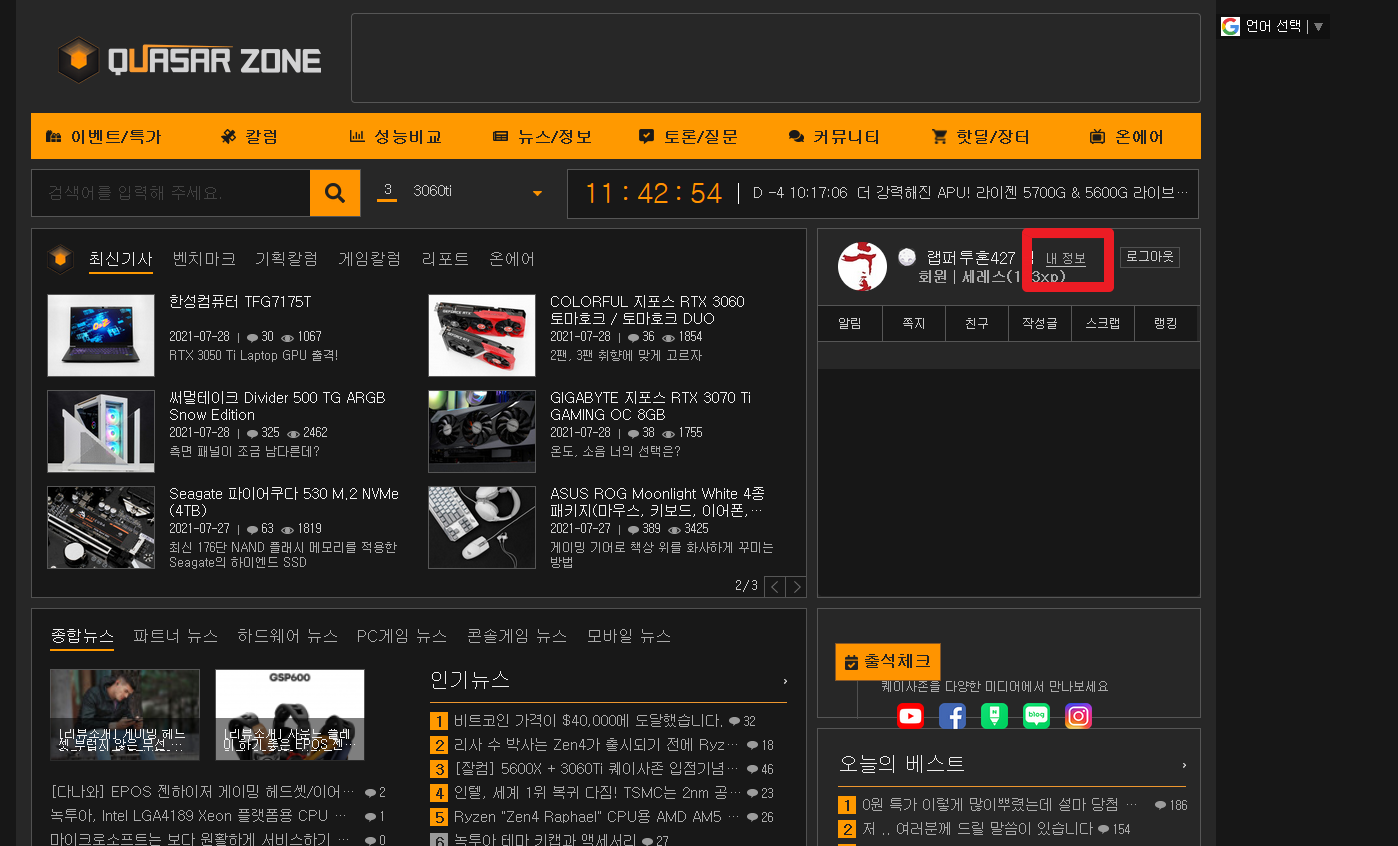The height and width of the screenshot is (846, 1398).
Task: Switch to 콘솔게임 뉴스 tab
Action: (x=517, y=636)
